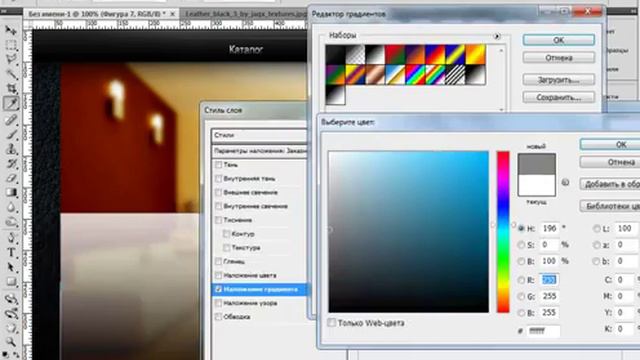This screenshot has height=360, width=640.
Task: Click the Добавить в образцы button
Action: click(x=610, y=184)
